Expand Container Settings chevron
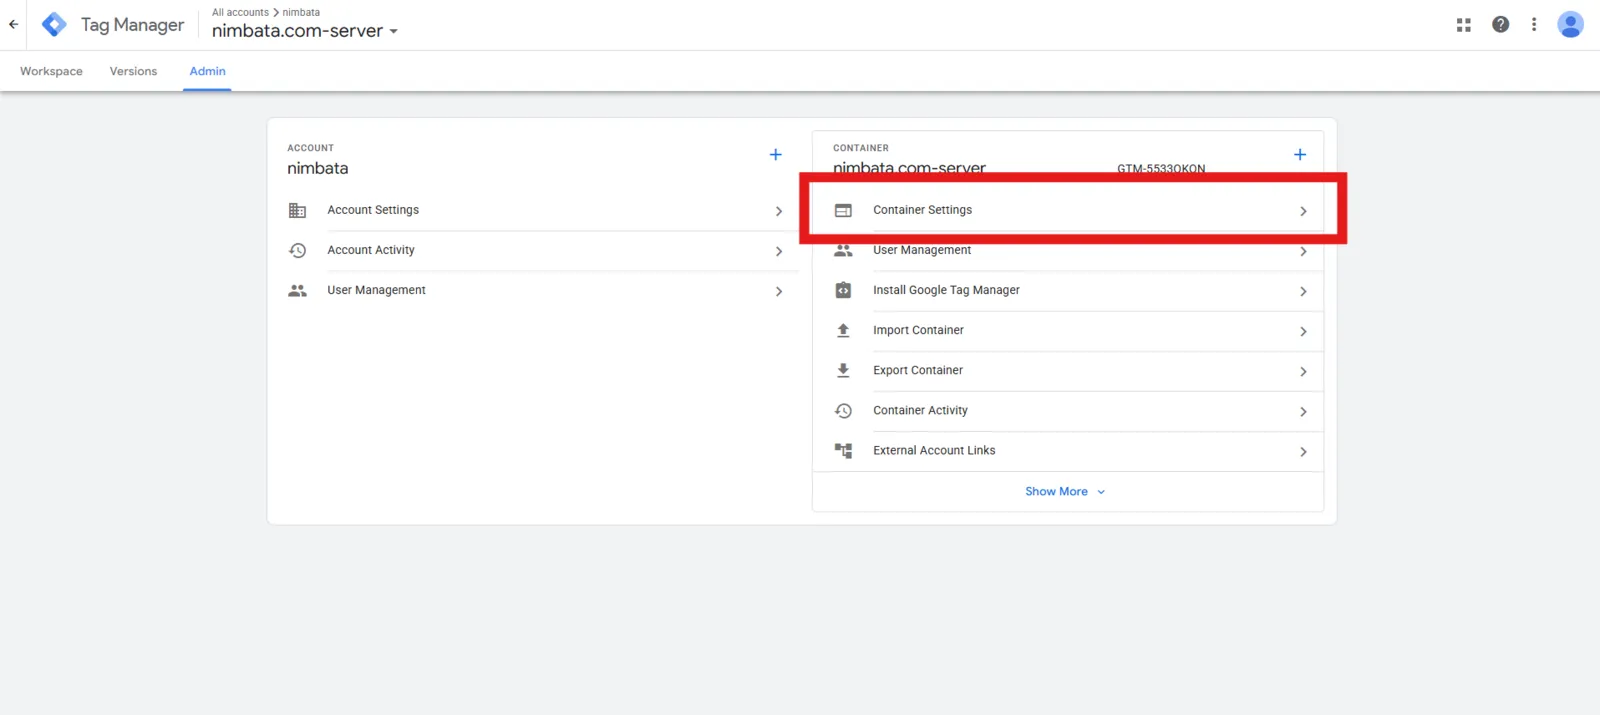 click(1303, 211)
